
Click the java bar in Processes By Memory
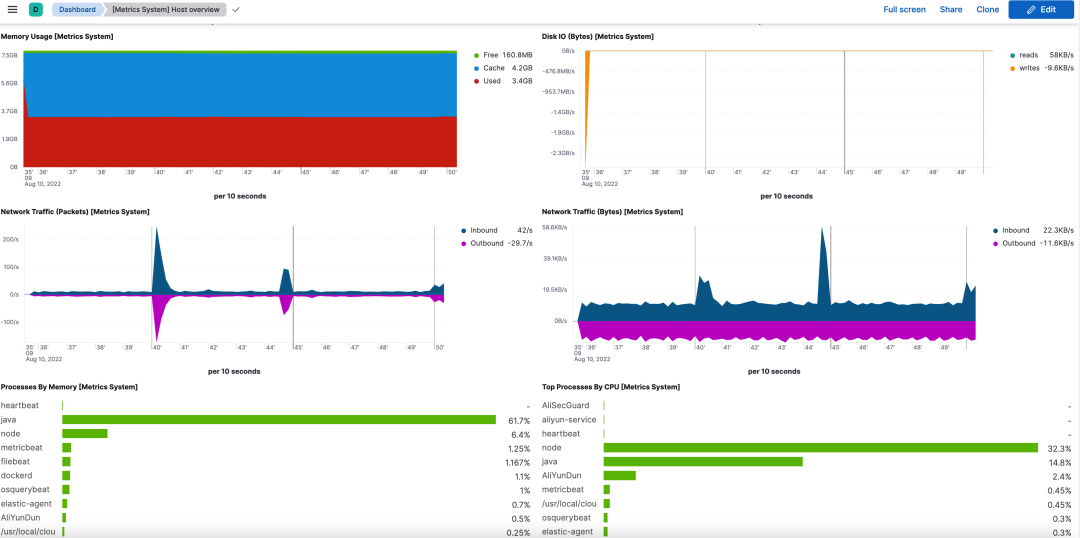279,420
